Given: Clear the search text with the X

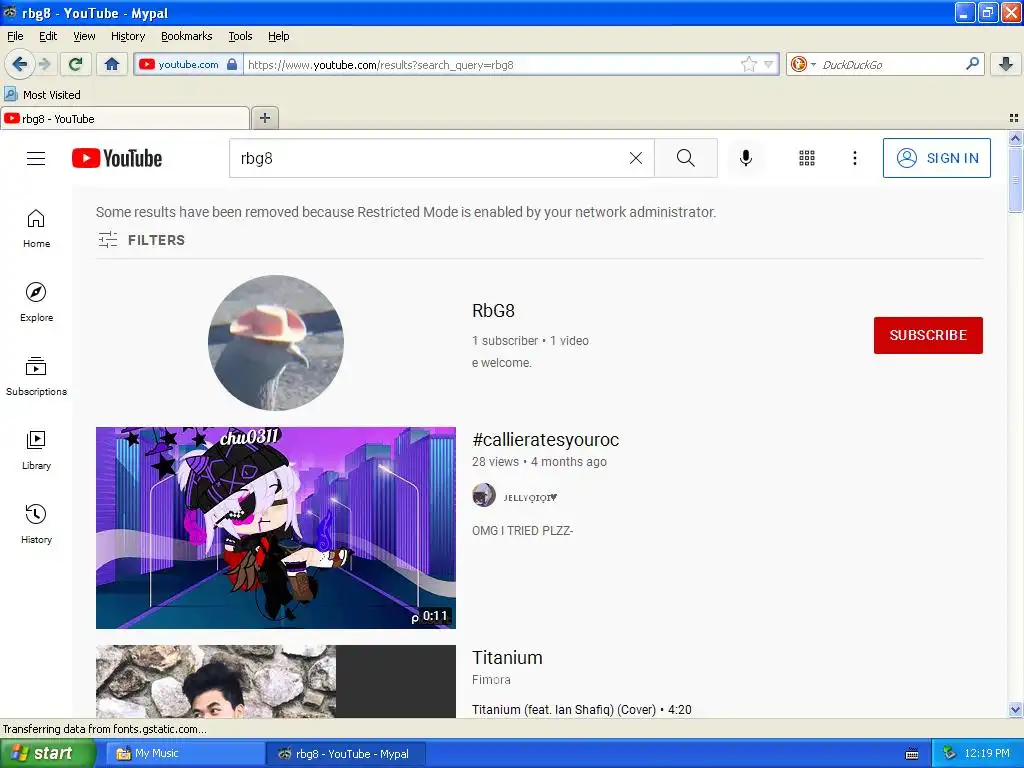Looking at the screenshot, I should tap(635, 158).
